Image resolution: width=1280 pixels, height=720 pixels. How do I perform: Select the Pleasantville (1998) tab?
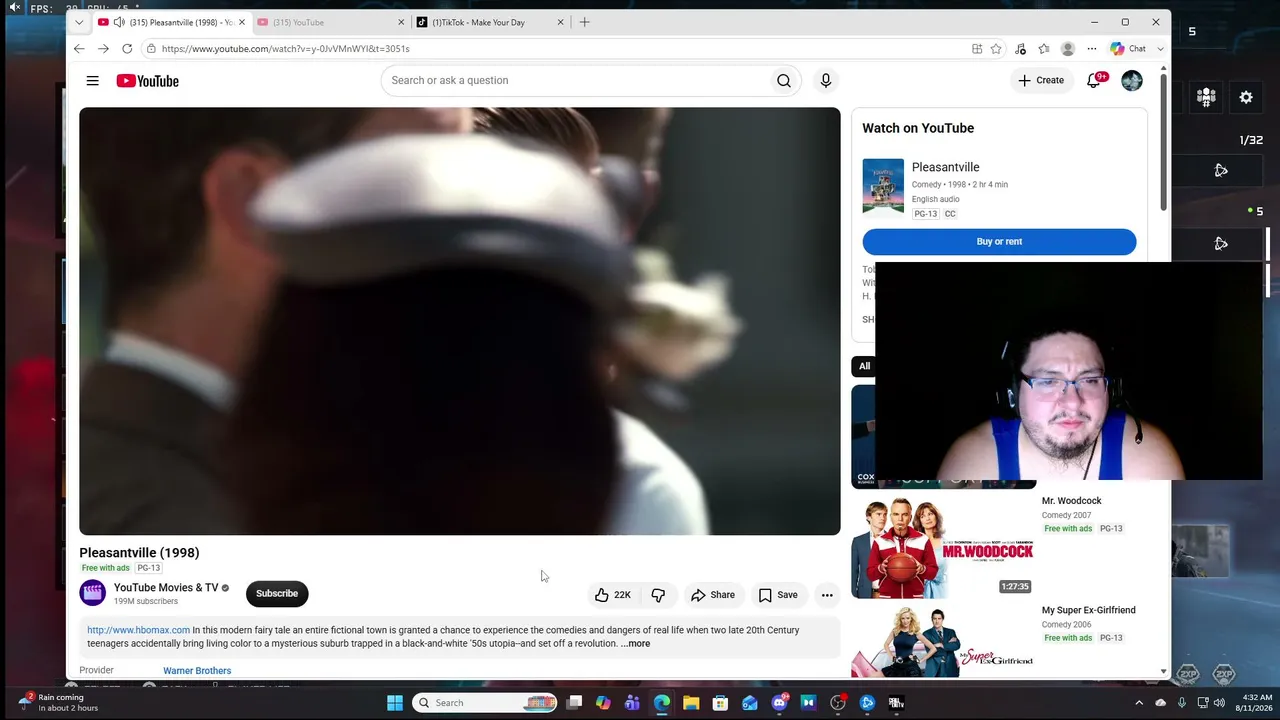tap(171, 22)
